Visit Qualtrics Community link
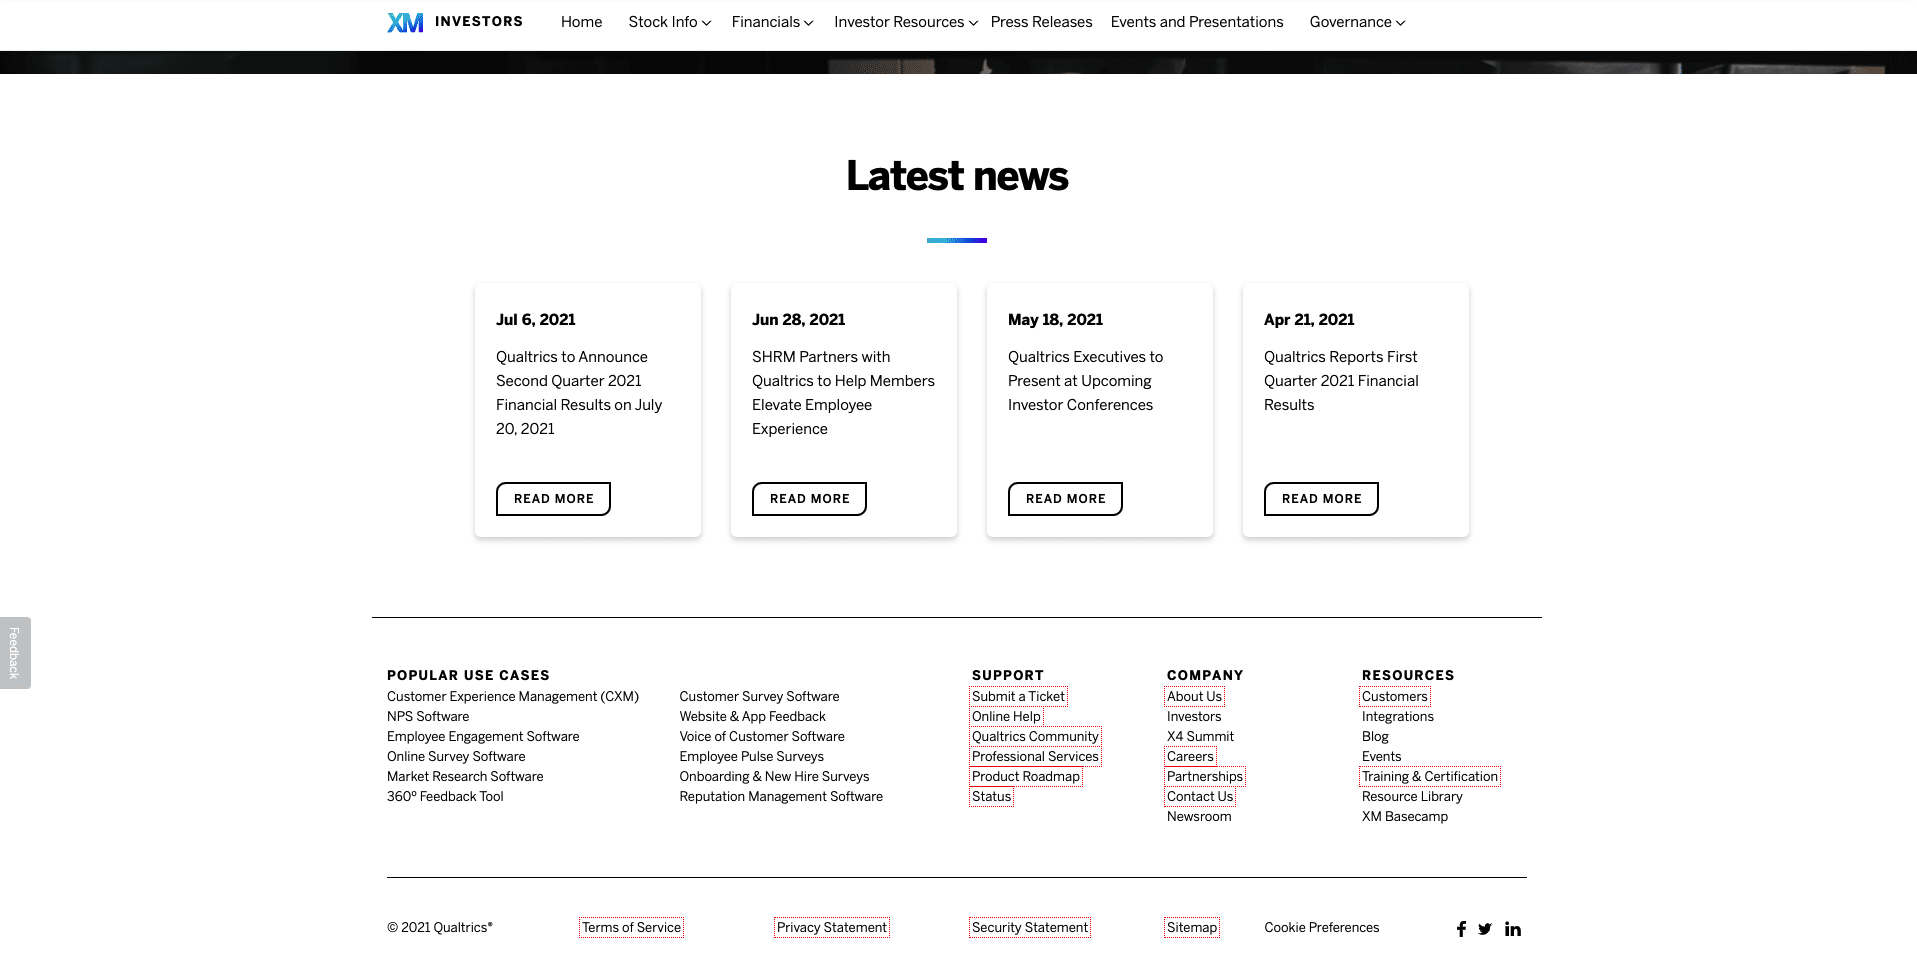 (x=1035, y=737)
